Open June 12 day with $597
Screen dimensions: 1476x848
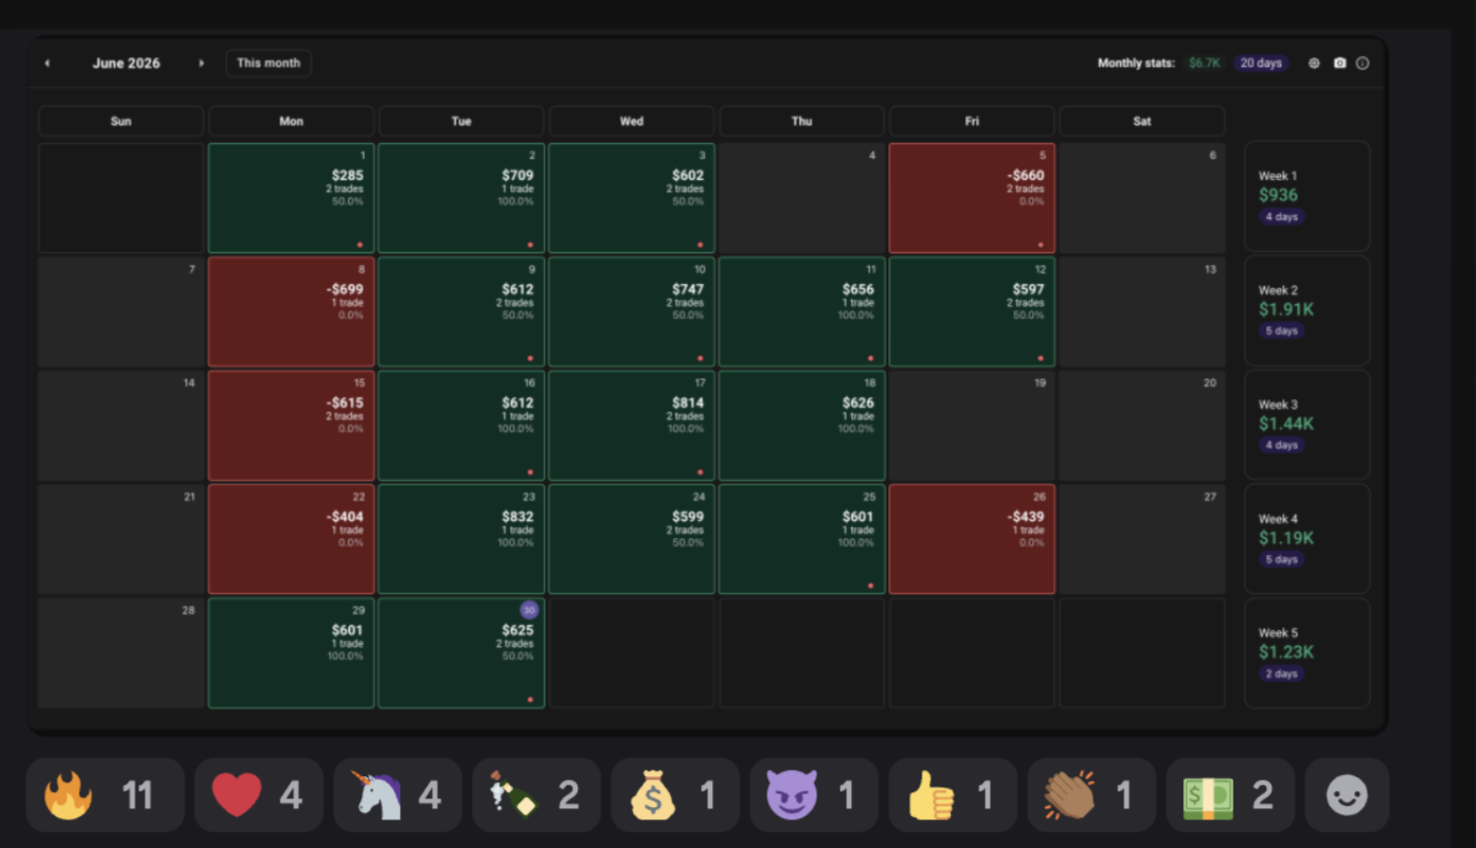click(x=972, y=312)
